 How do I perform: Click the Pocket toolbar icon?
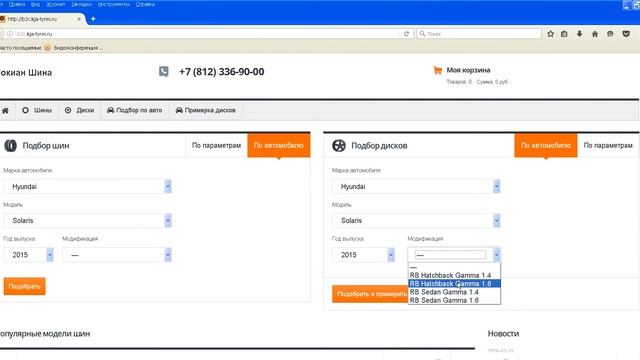626,34
